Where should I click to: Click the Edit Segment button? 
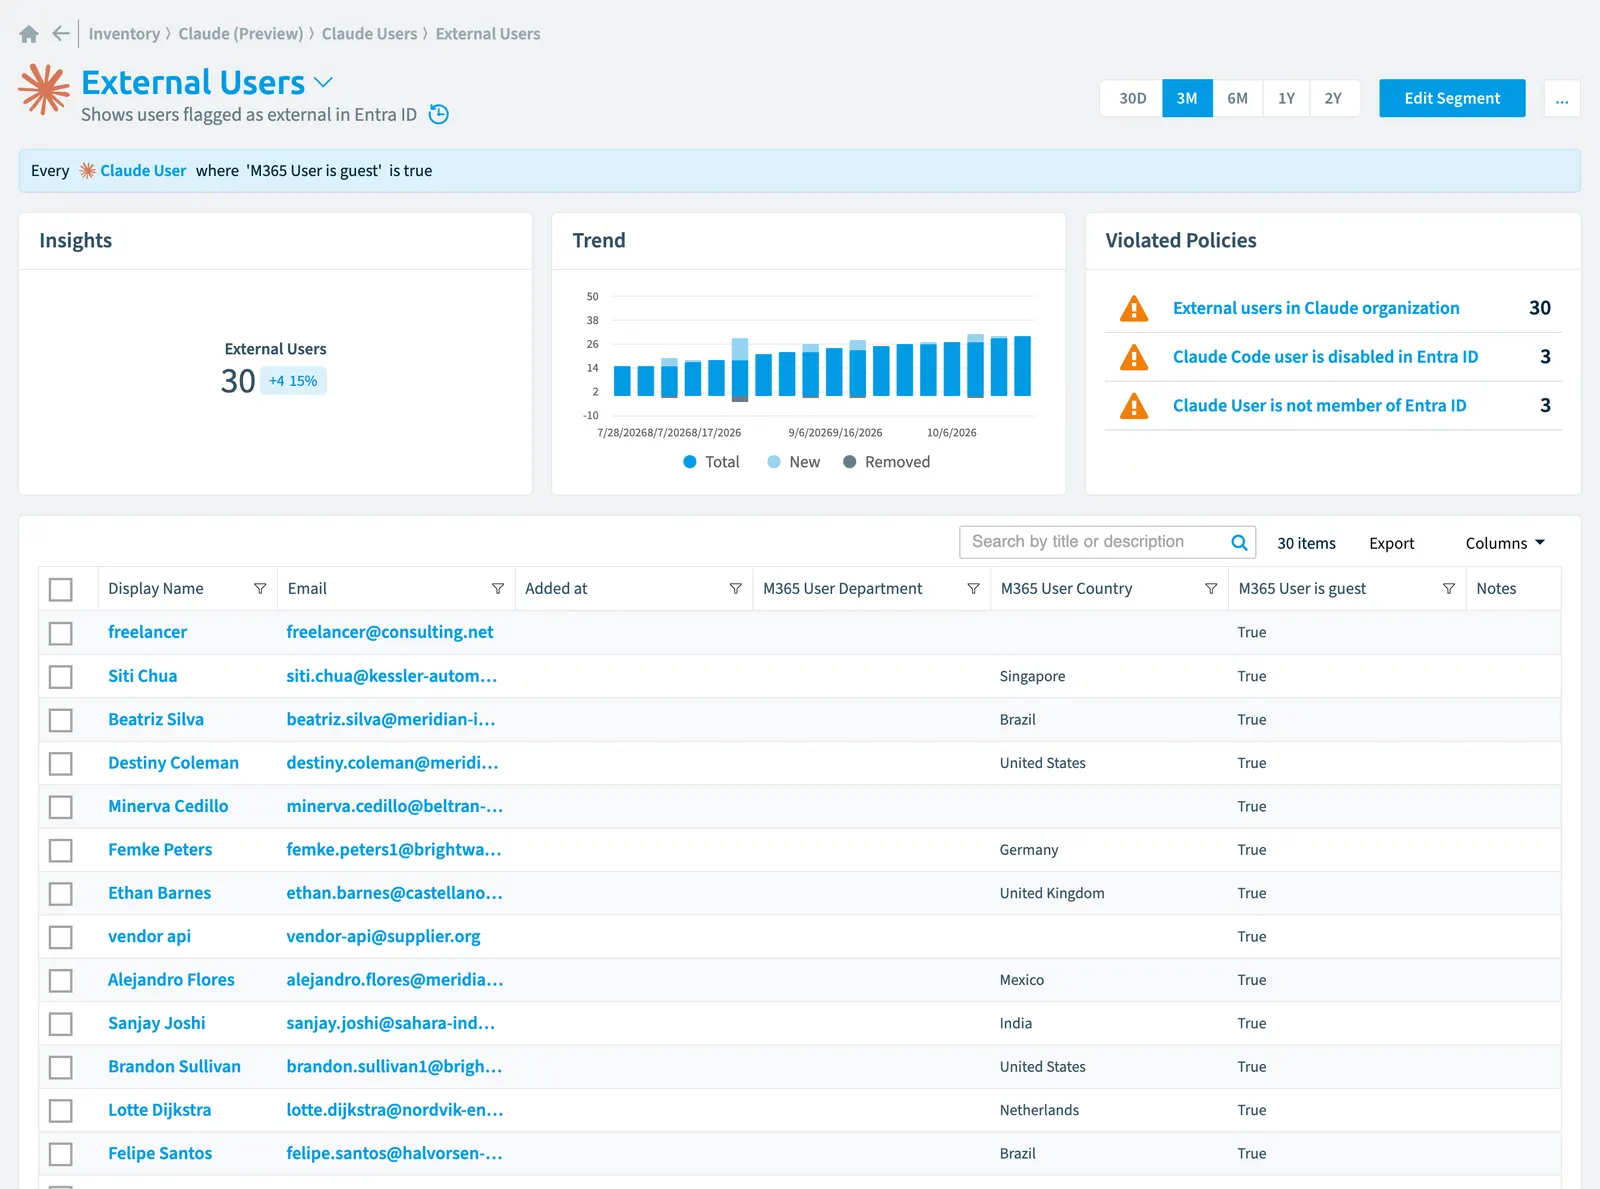pyautogui.click(x=1452, y=98)
